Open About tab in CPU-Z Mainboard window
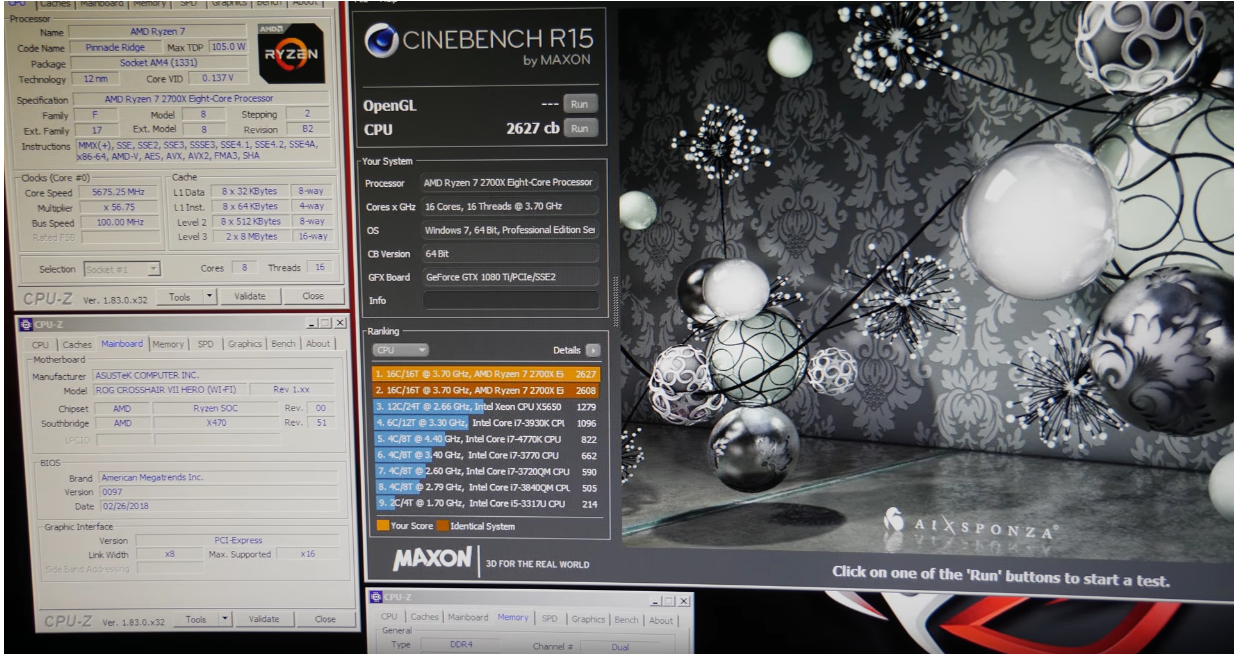1234x654 pixels. [318, 344]
